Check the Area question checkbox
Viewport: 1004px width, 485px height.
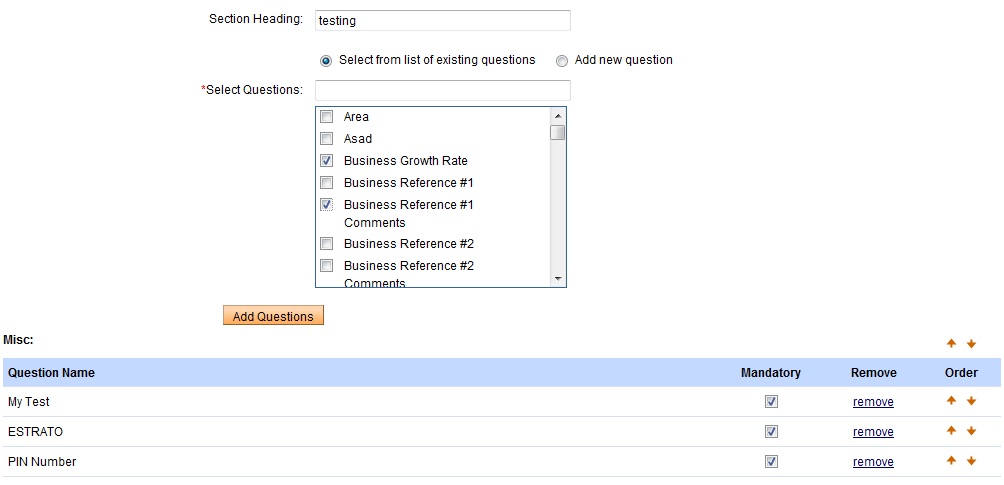point(327,117)
